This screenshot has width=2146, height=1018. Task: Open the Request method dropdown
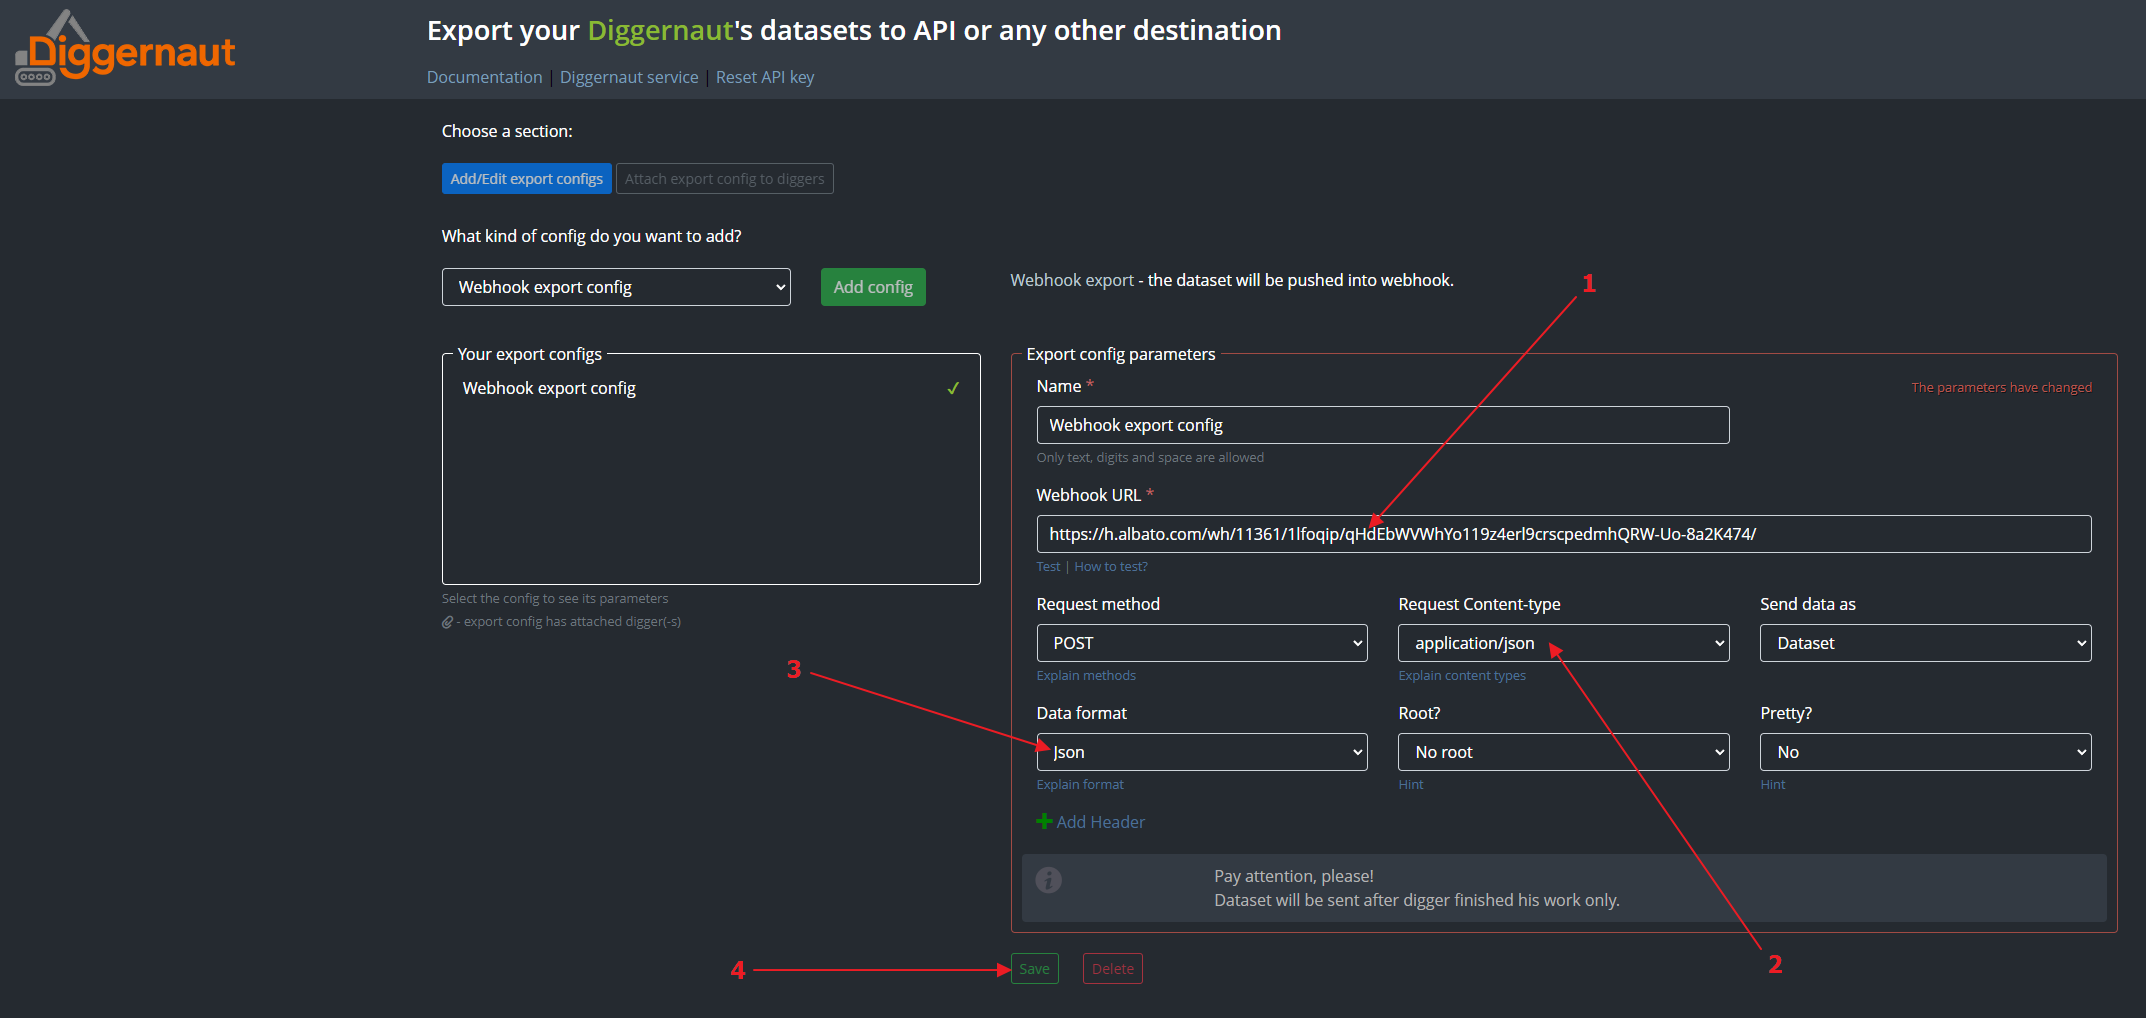pos(1202,643)
